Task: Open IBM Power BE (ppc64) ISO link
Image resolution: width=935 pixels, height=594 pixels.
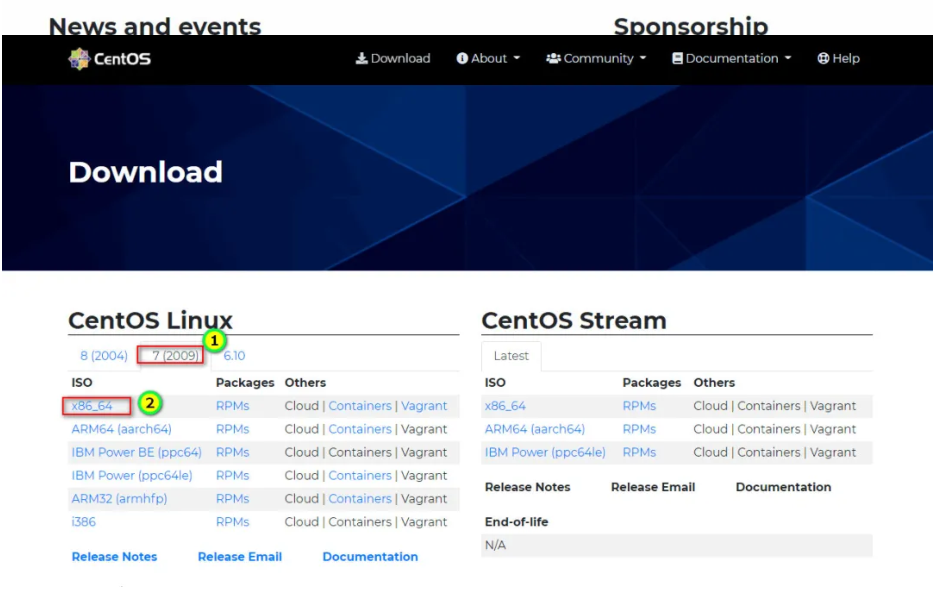Action: coord(137,453)
